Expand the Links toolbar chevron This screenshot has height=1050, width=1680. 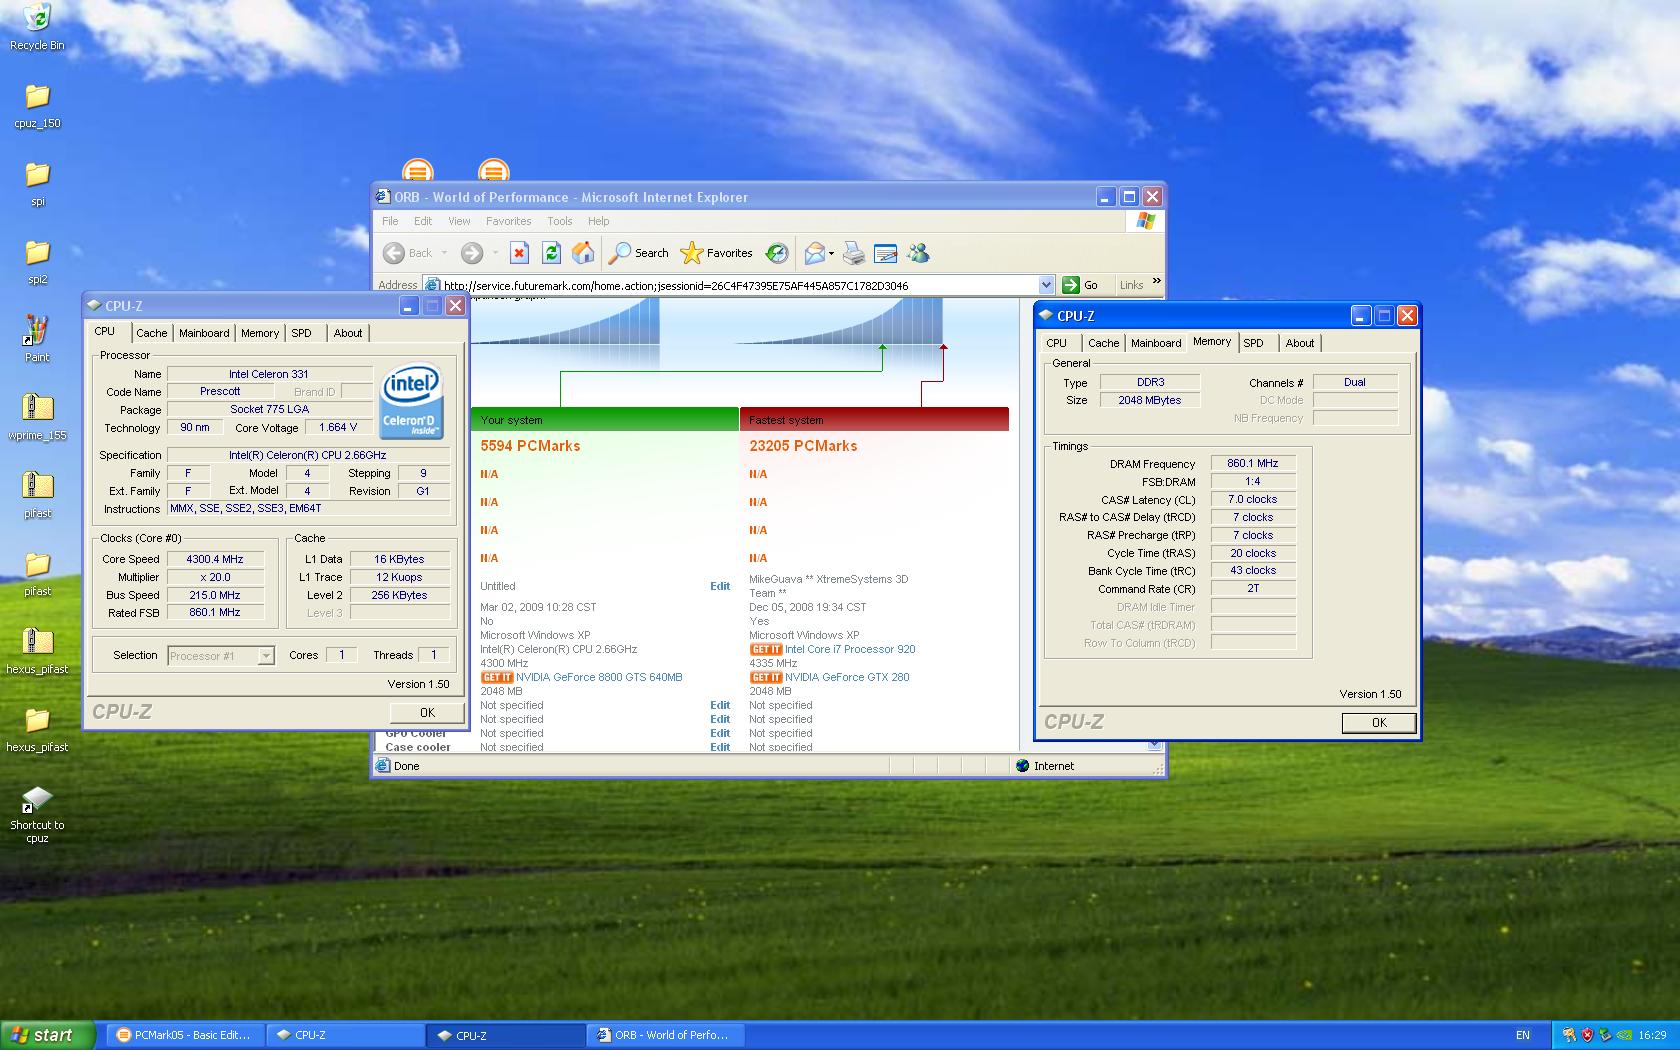1157,281
